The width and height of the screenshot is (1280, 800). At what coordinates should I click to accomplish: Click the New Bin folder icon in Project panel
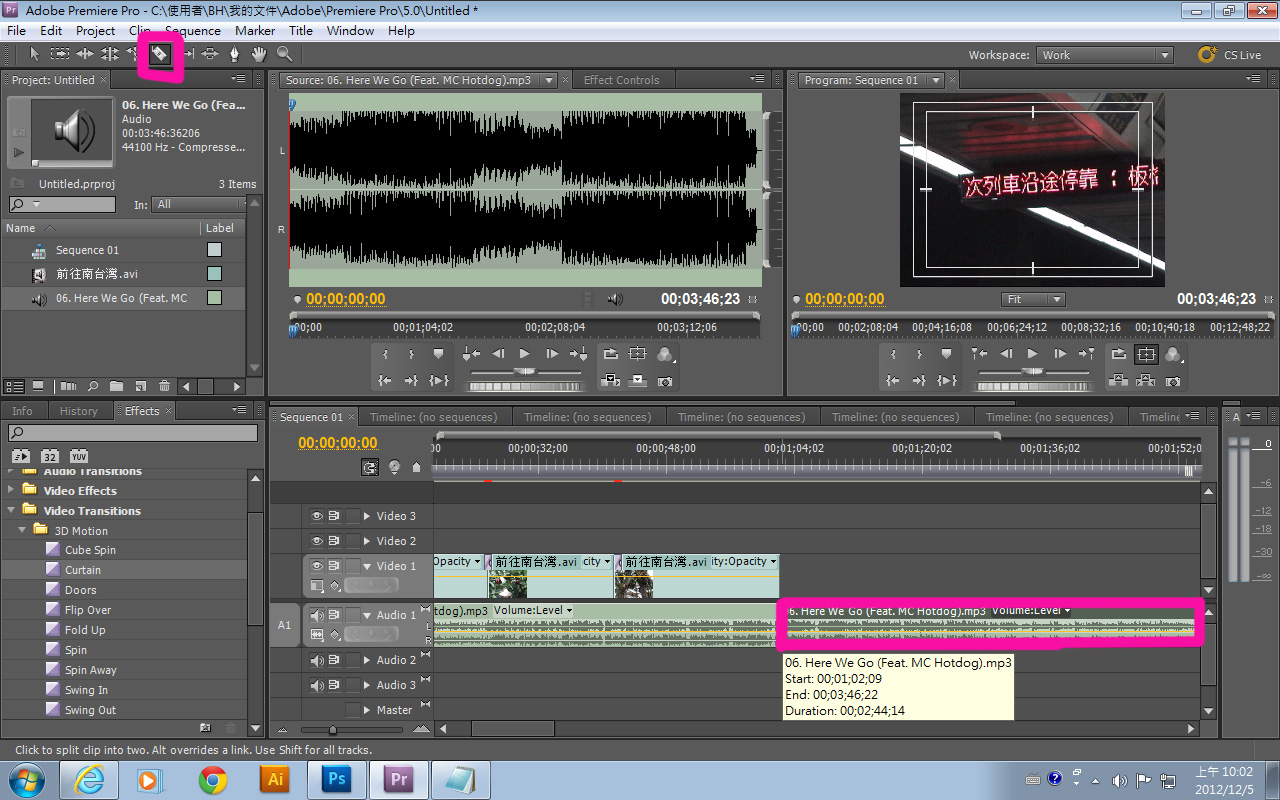point(116,386)
